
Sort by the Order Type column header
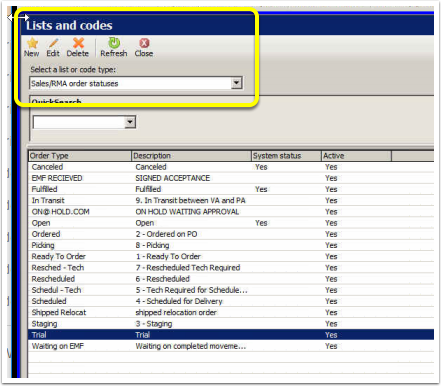click(80, 156)
